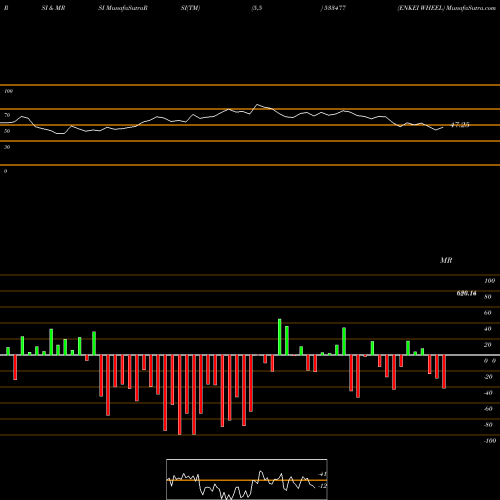Click the MR axis 20 label
This screenshot has height=500, width=500.
[488, 345]
